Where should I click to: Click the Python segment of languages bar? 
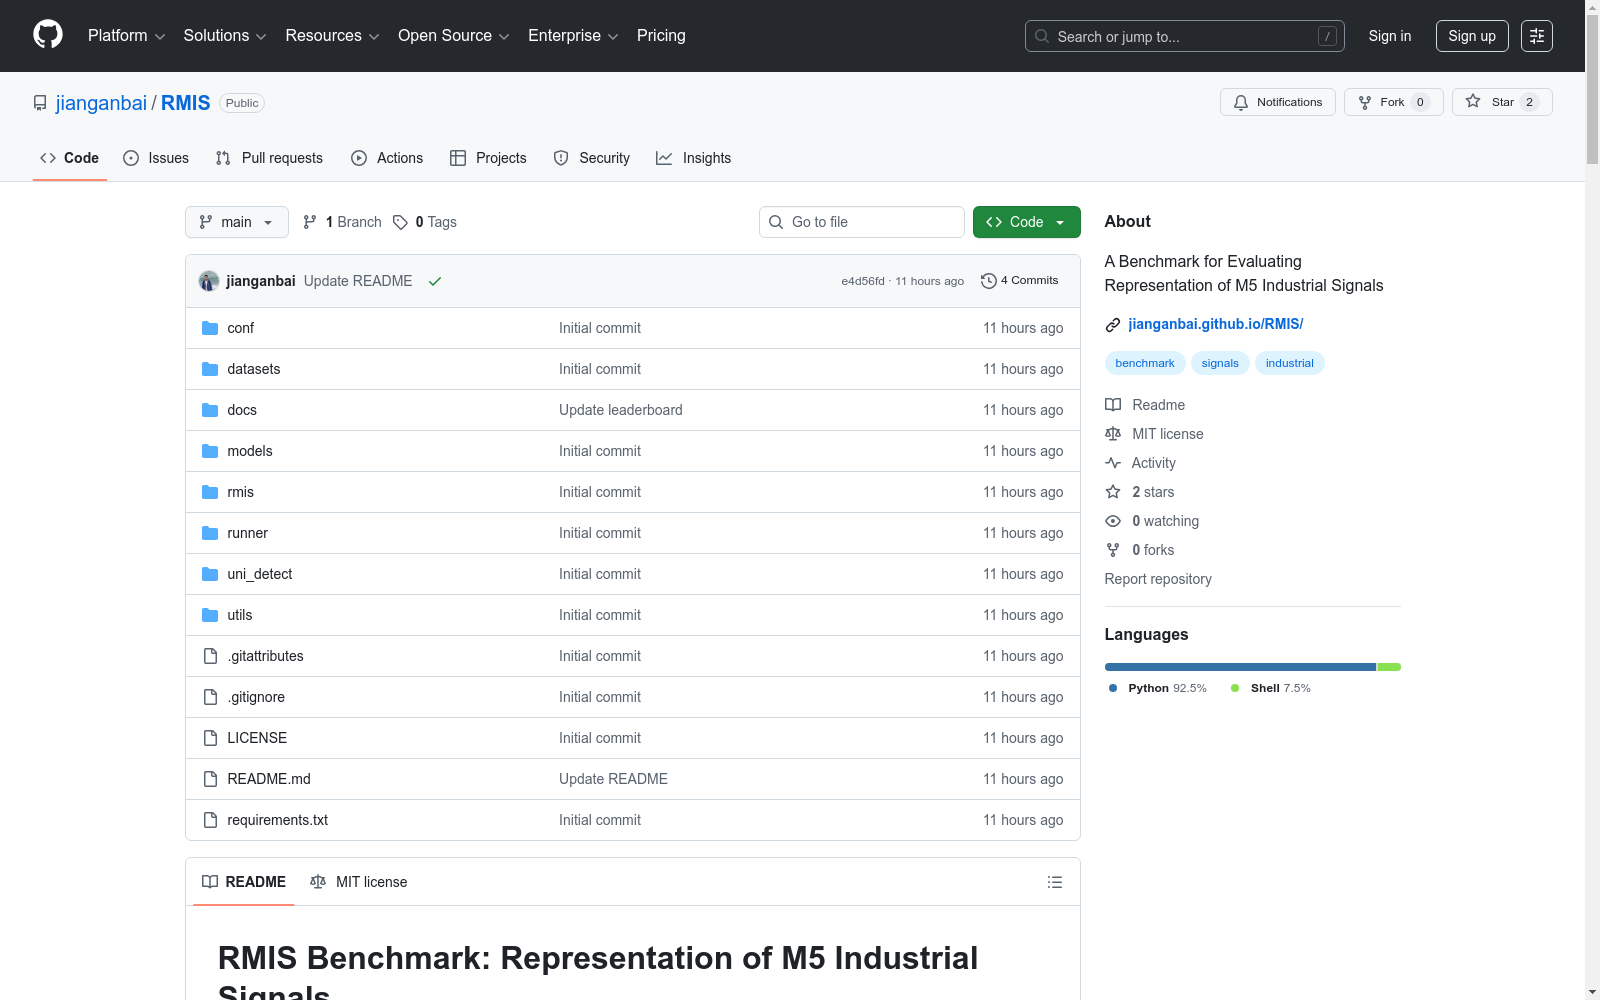click(1241, 667)
